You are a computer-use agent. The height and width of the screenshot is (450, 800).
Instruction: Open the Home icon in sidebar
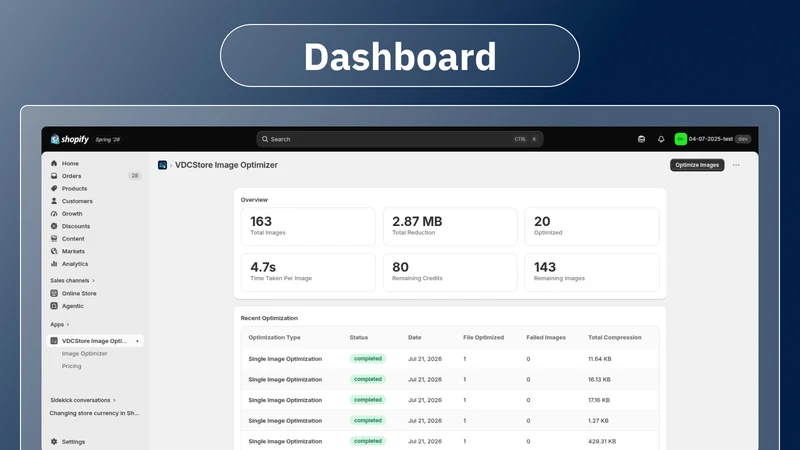pos(54,163)
